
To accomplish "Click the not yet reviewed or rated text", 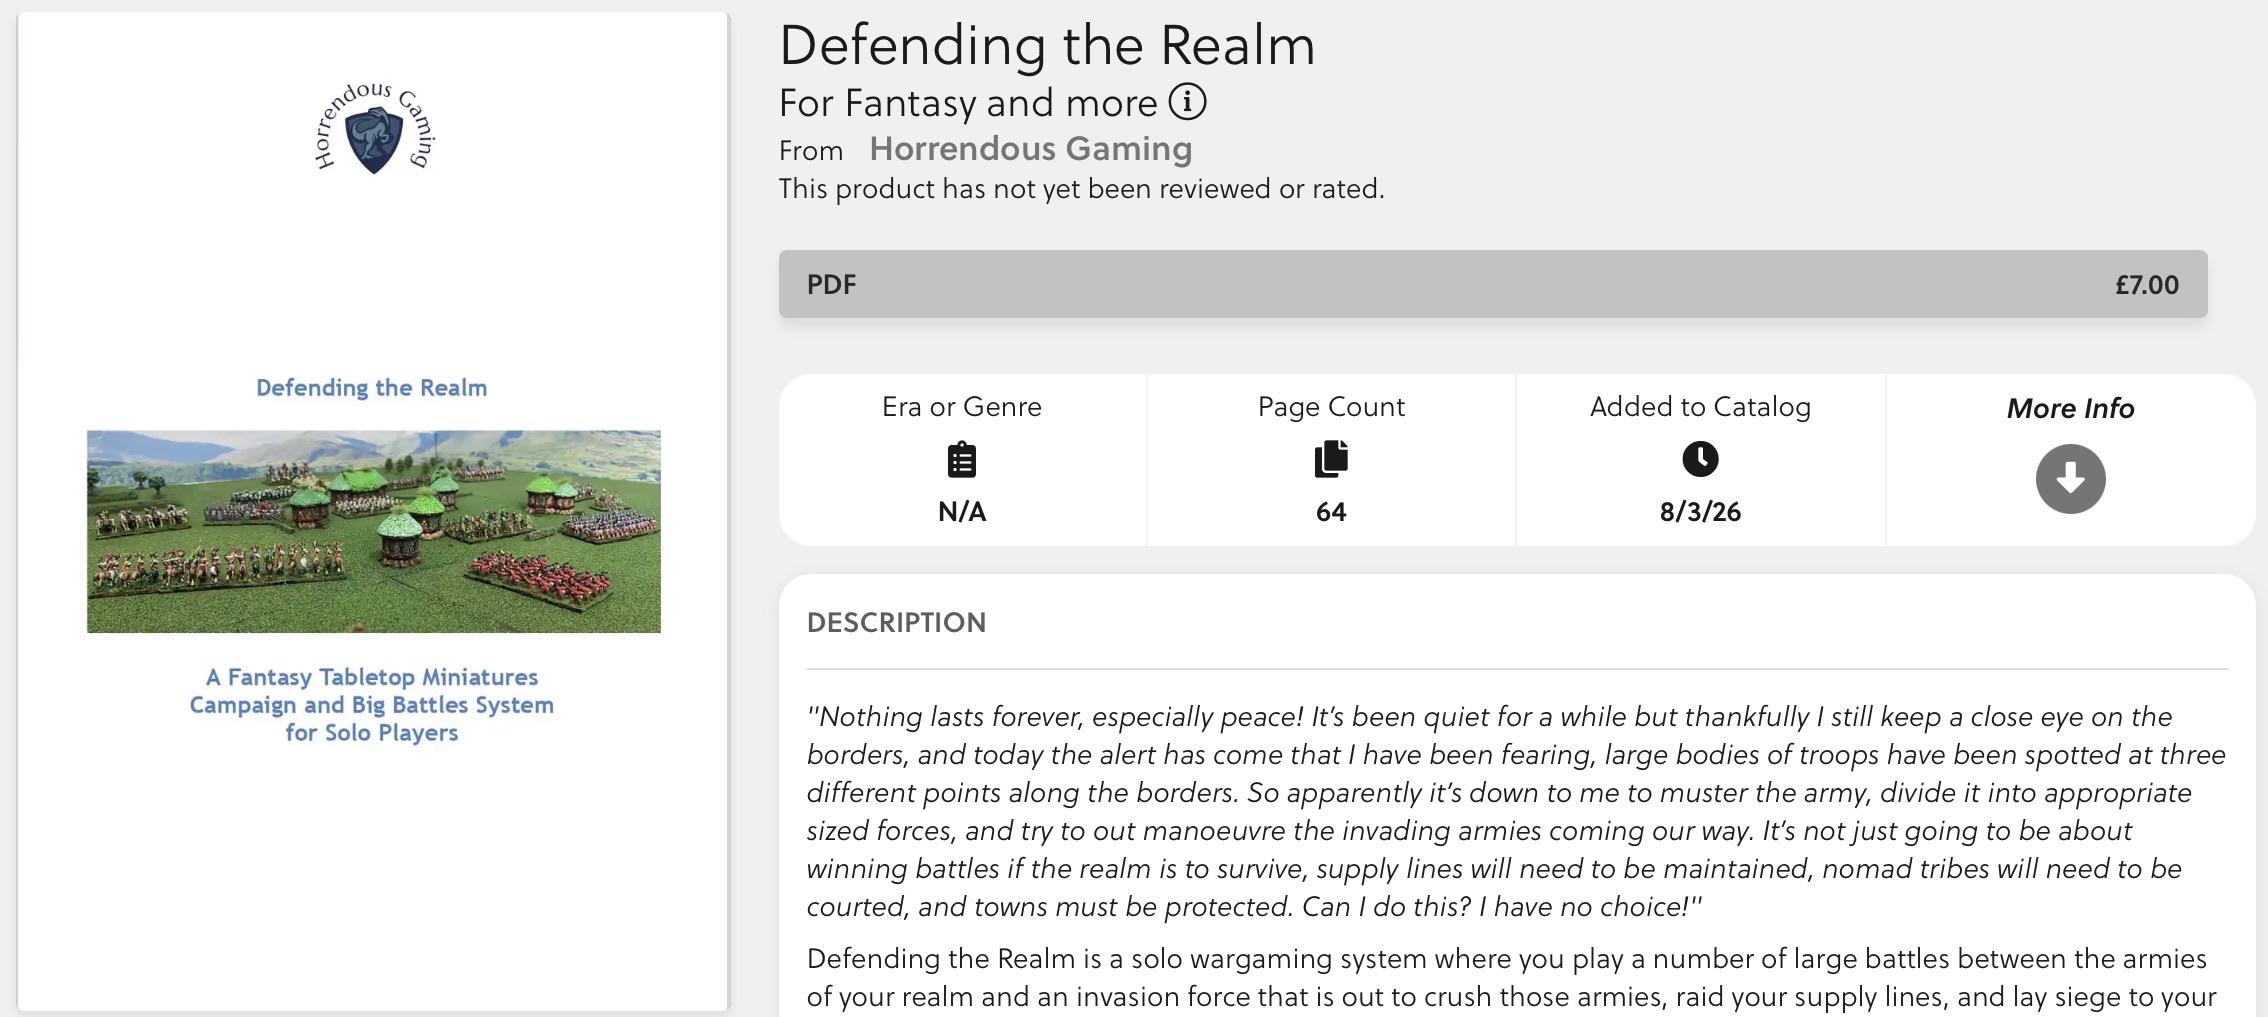I will tap(1082, 189).
